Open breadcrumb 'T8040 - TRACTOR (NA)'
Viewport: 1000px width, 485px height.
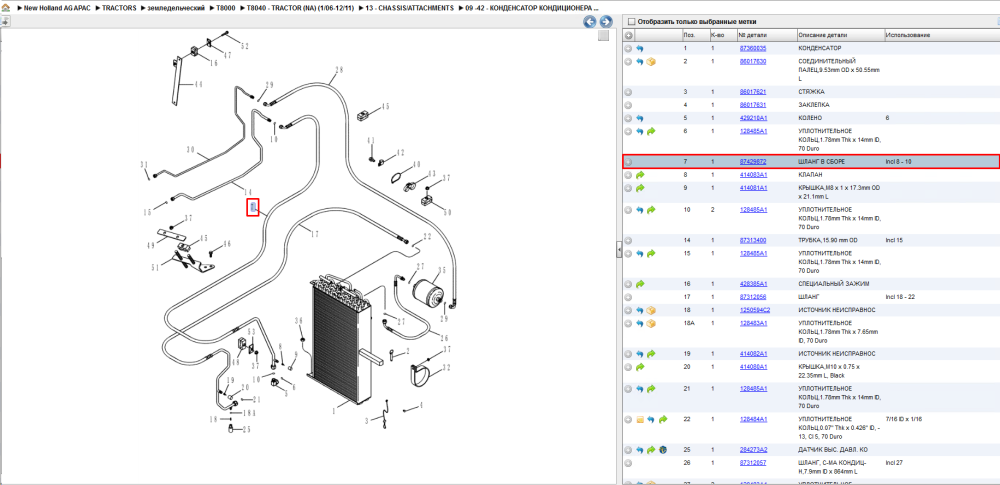(x=300, y=8)
